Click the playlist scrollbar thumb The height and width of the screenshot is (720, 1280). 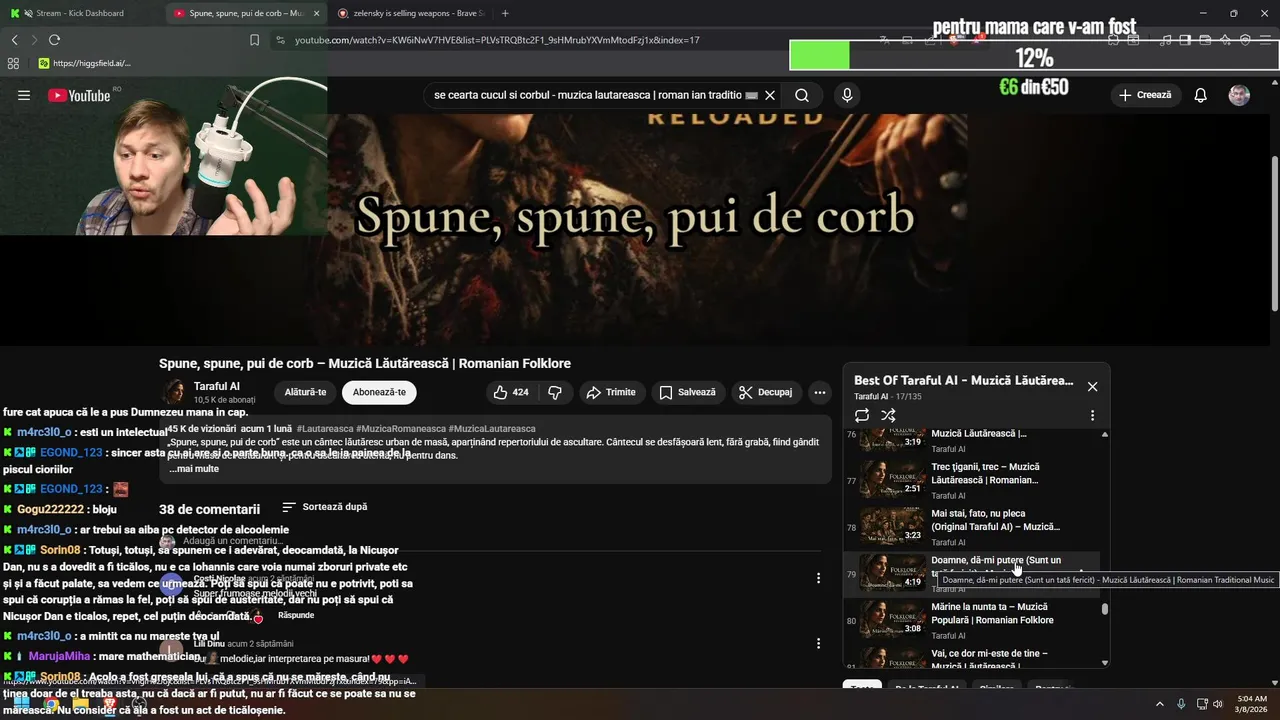click(1105, 608)
